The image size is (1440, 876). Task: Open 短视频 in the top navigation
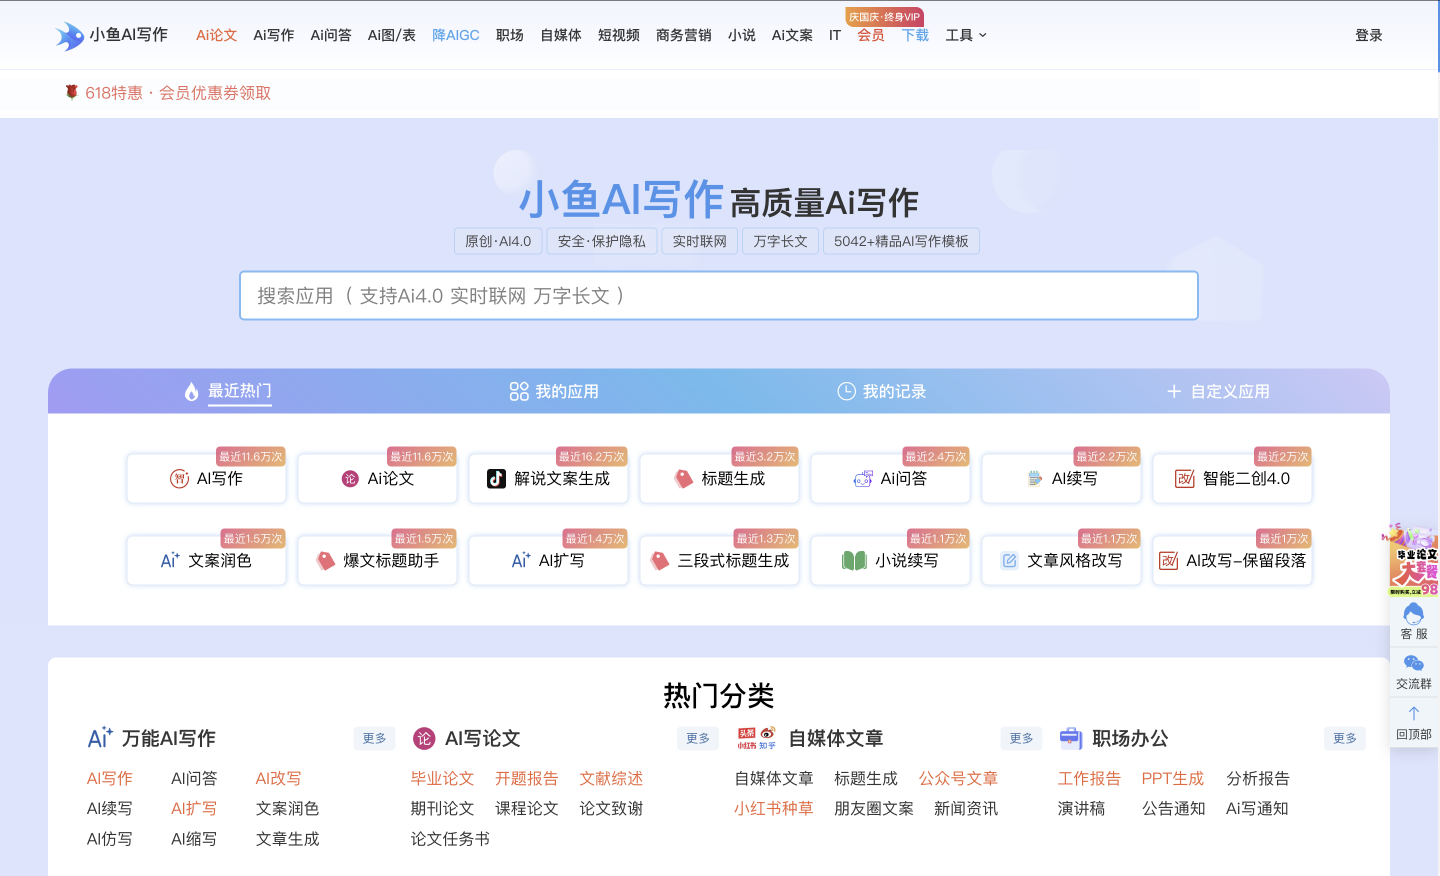point(619,35)
